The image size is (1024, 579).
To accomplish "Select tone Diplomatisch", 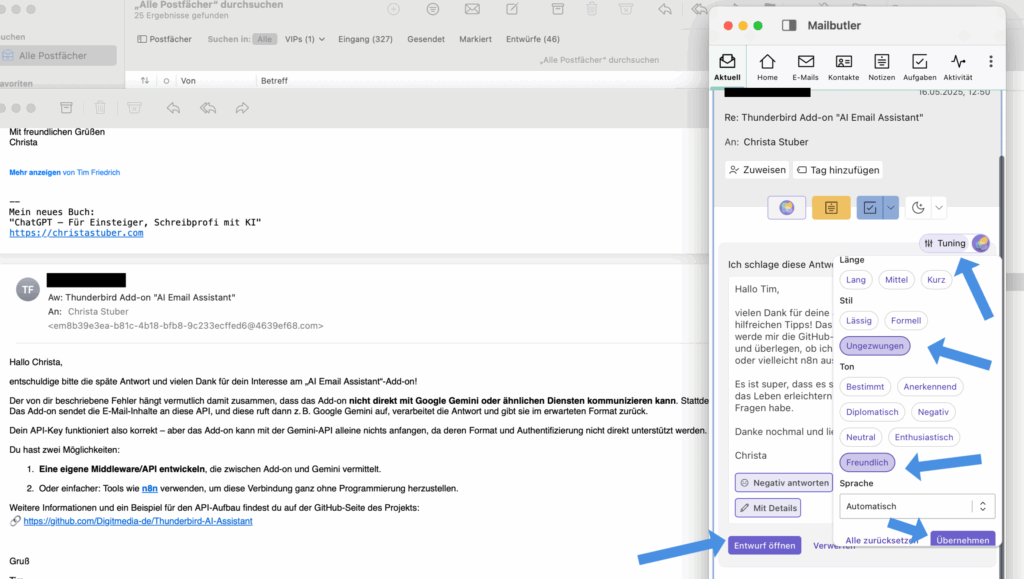I will point(872,412).
